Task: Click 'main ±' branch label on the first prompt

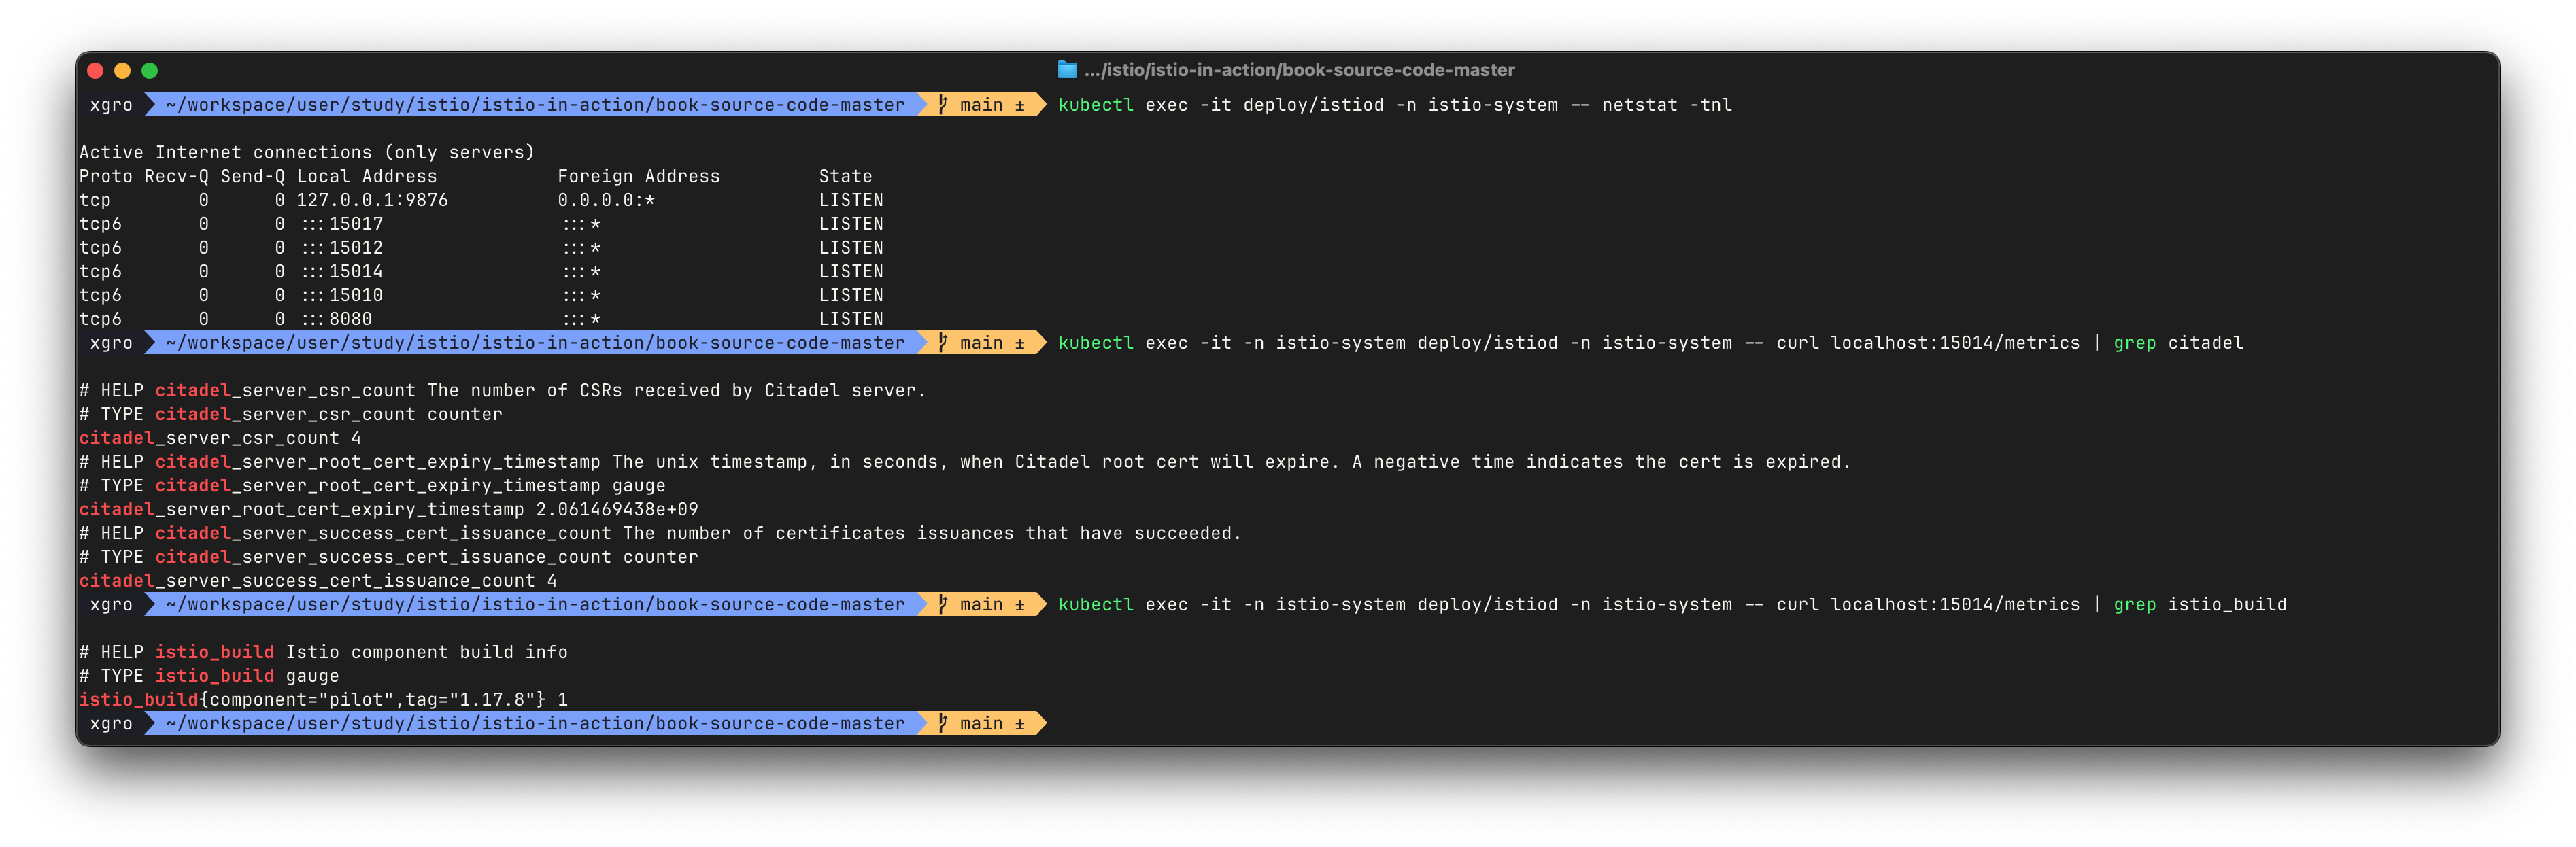Action: [992, 105]
